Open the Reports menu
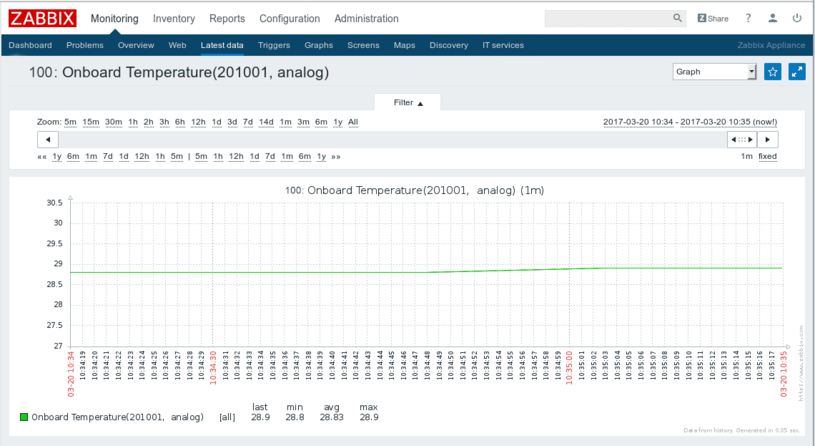Image resolution: width=815 pixels, height=446 pixels. click(x=227, y=19)
